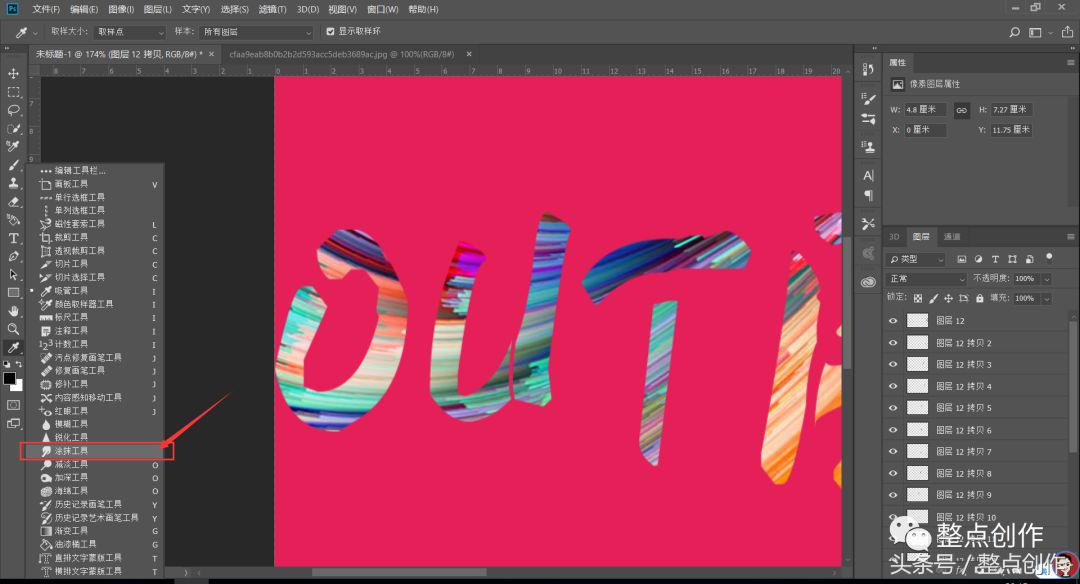Image resolution: width=1080 pixels, height=584 pixels.
Task: Open the History panel icon
Action: click(868, 69)
